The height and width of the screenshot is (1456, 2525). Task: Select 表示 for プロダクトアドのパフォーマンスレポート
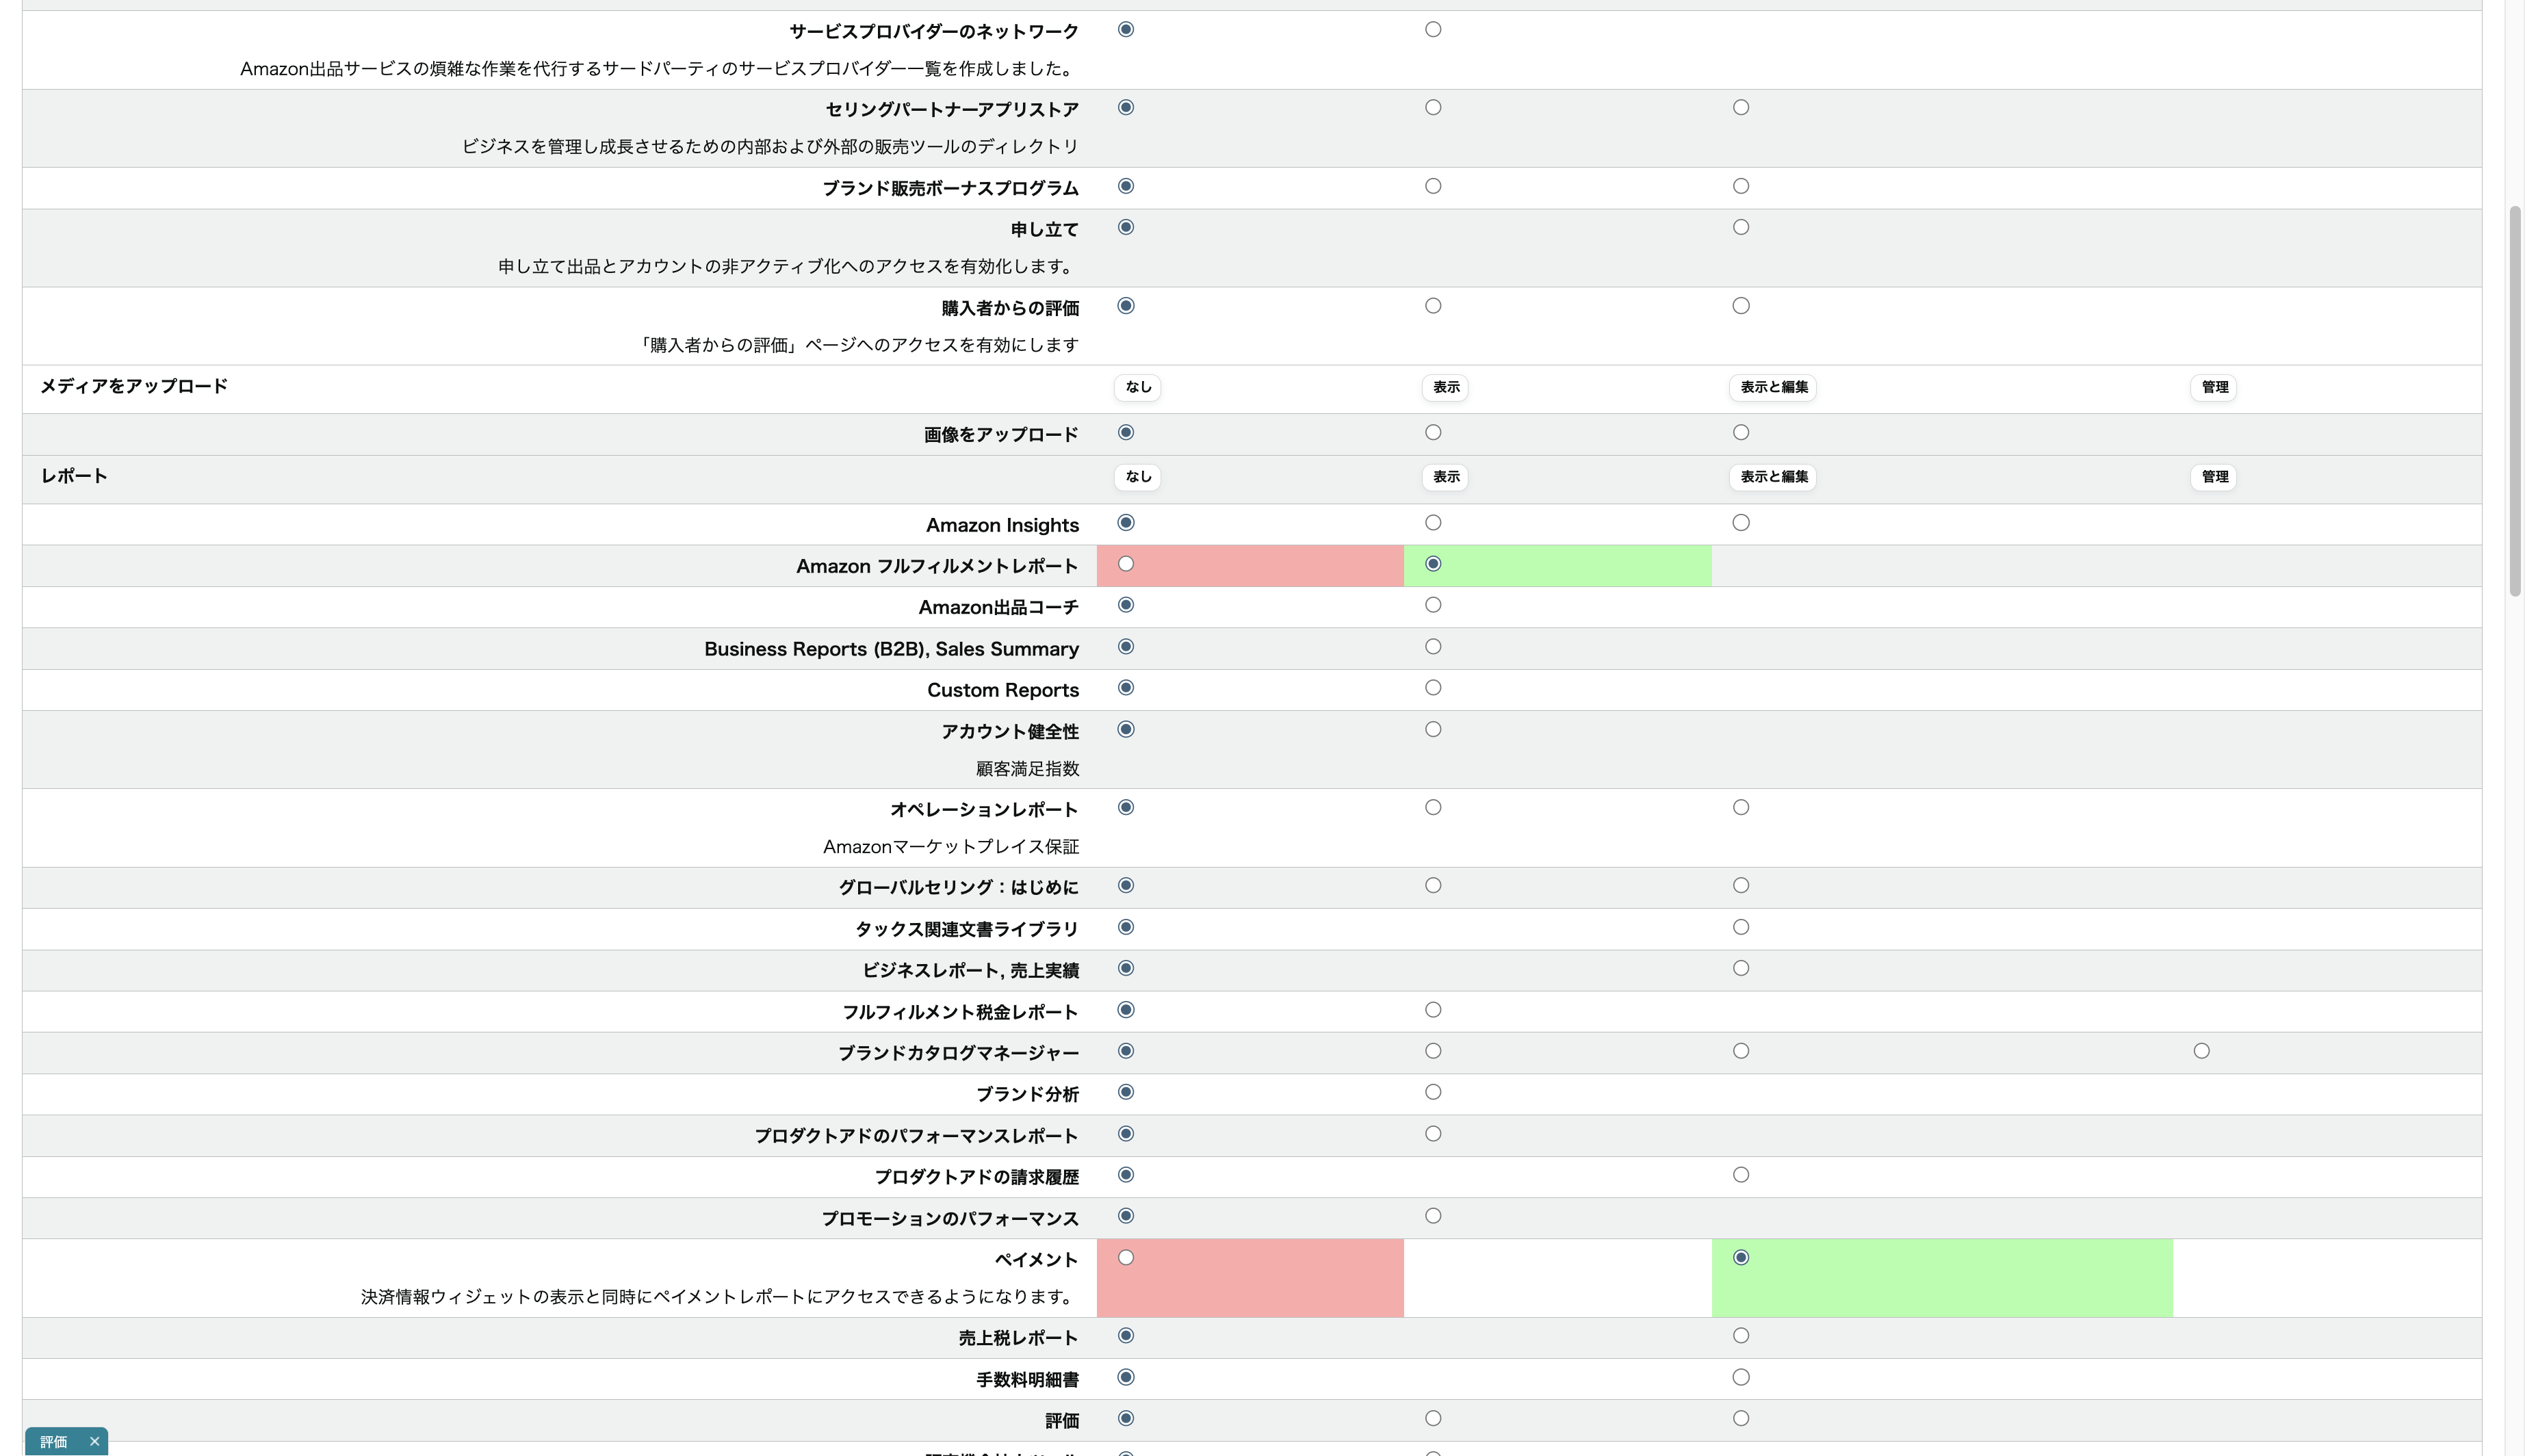click(x=1433, y=1134)
